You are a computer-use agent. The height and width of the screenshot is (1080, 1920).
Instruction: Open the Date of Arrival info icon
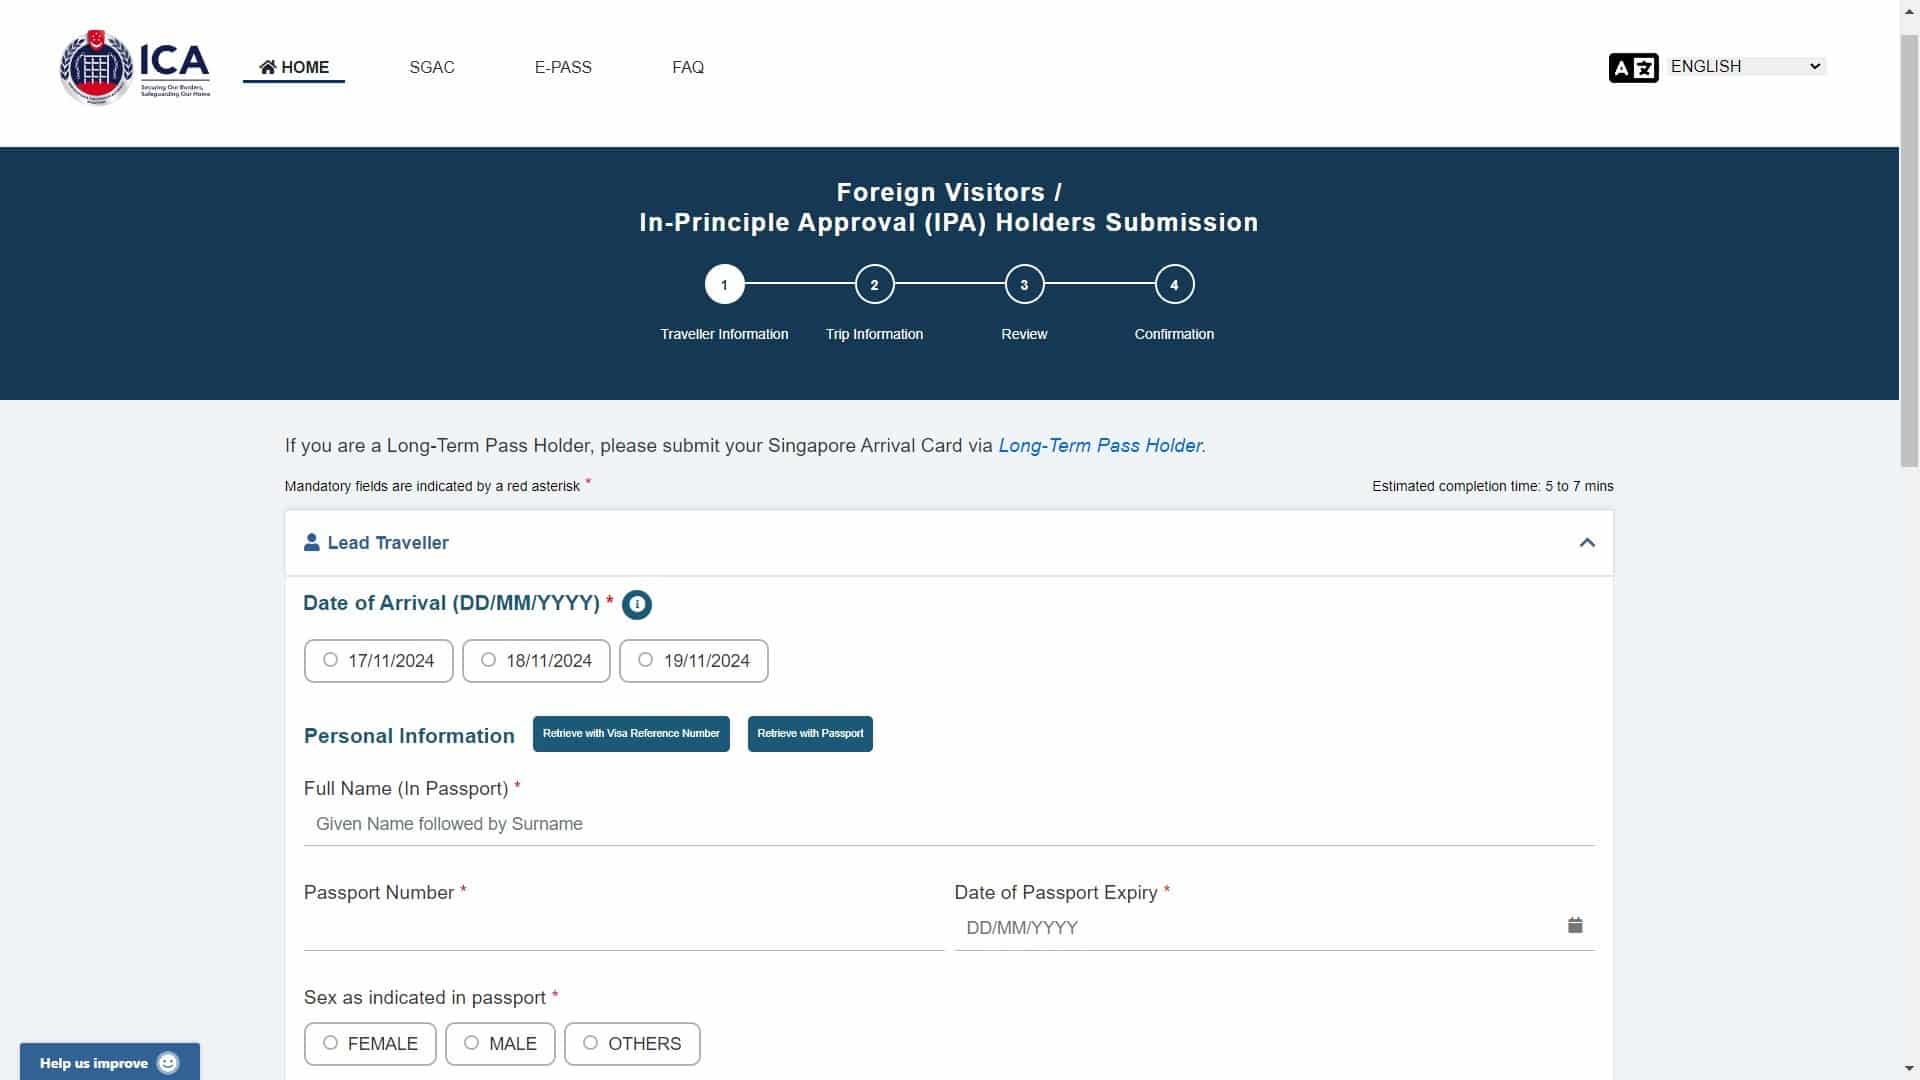coord(637,604)
